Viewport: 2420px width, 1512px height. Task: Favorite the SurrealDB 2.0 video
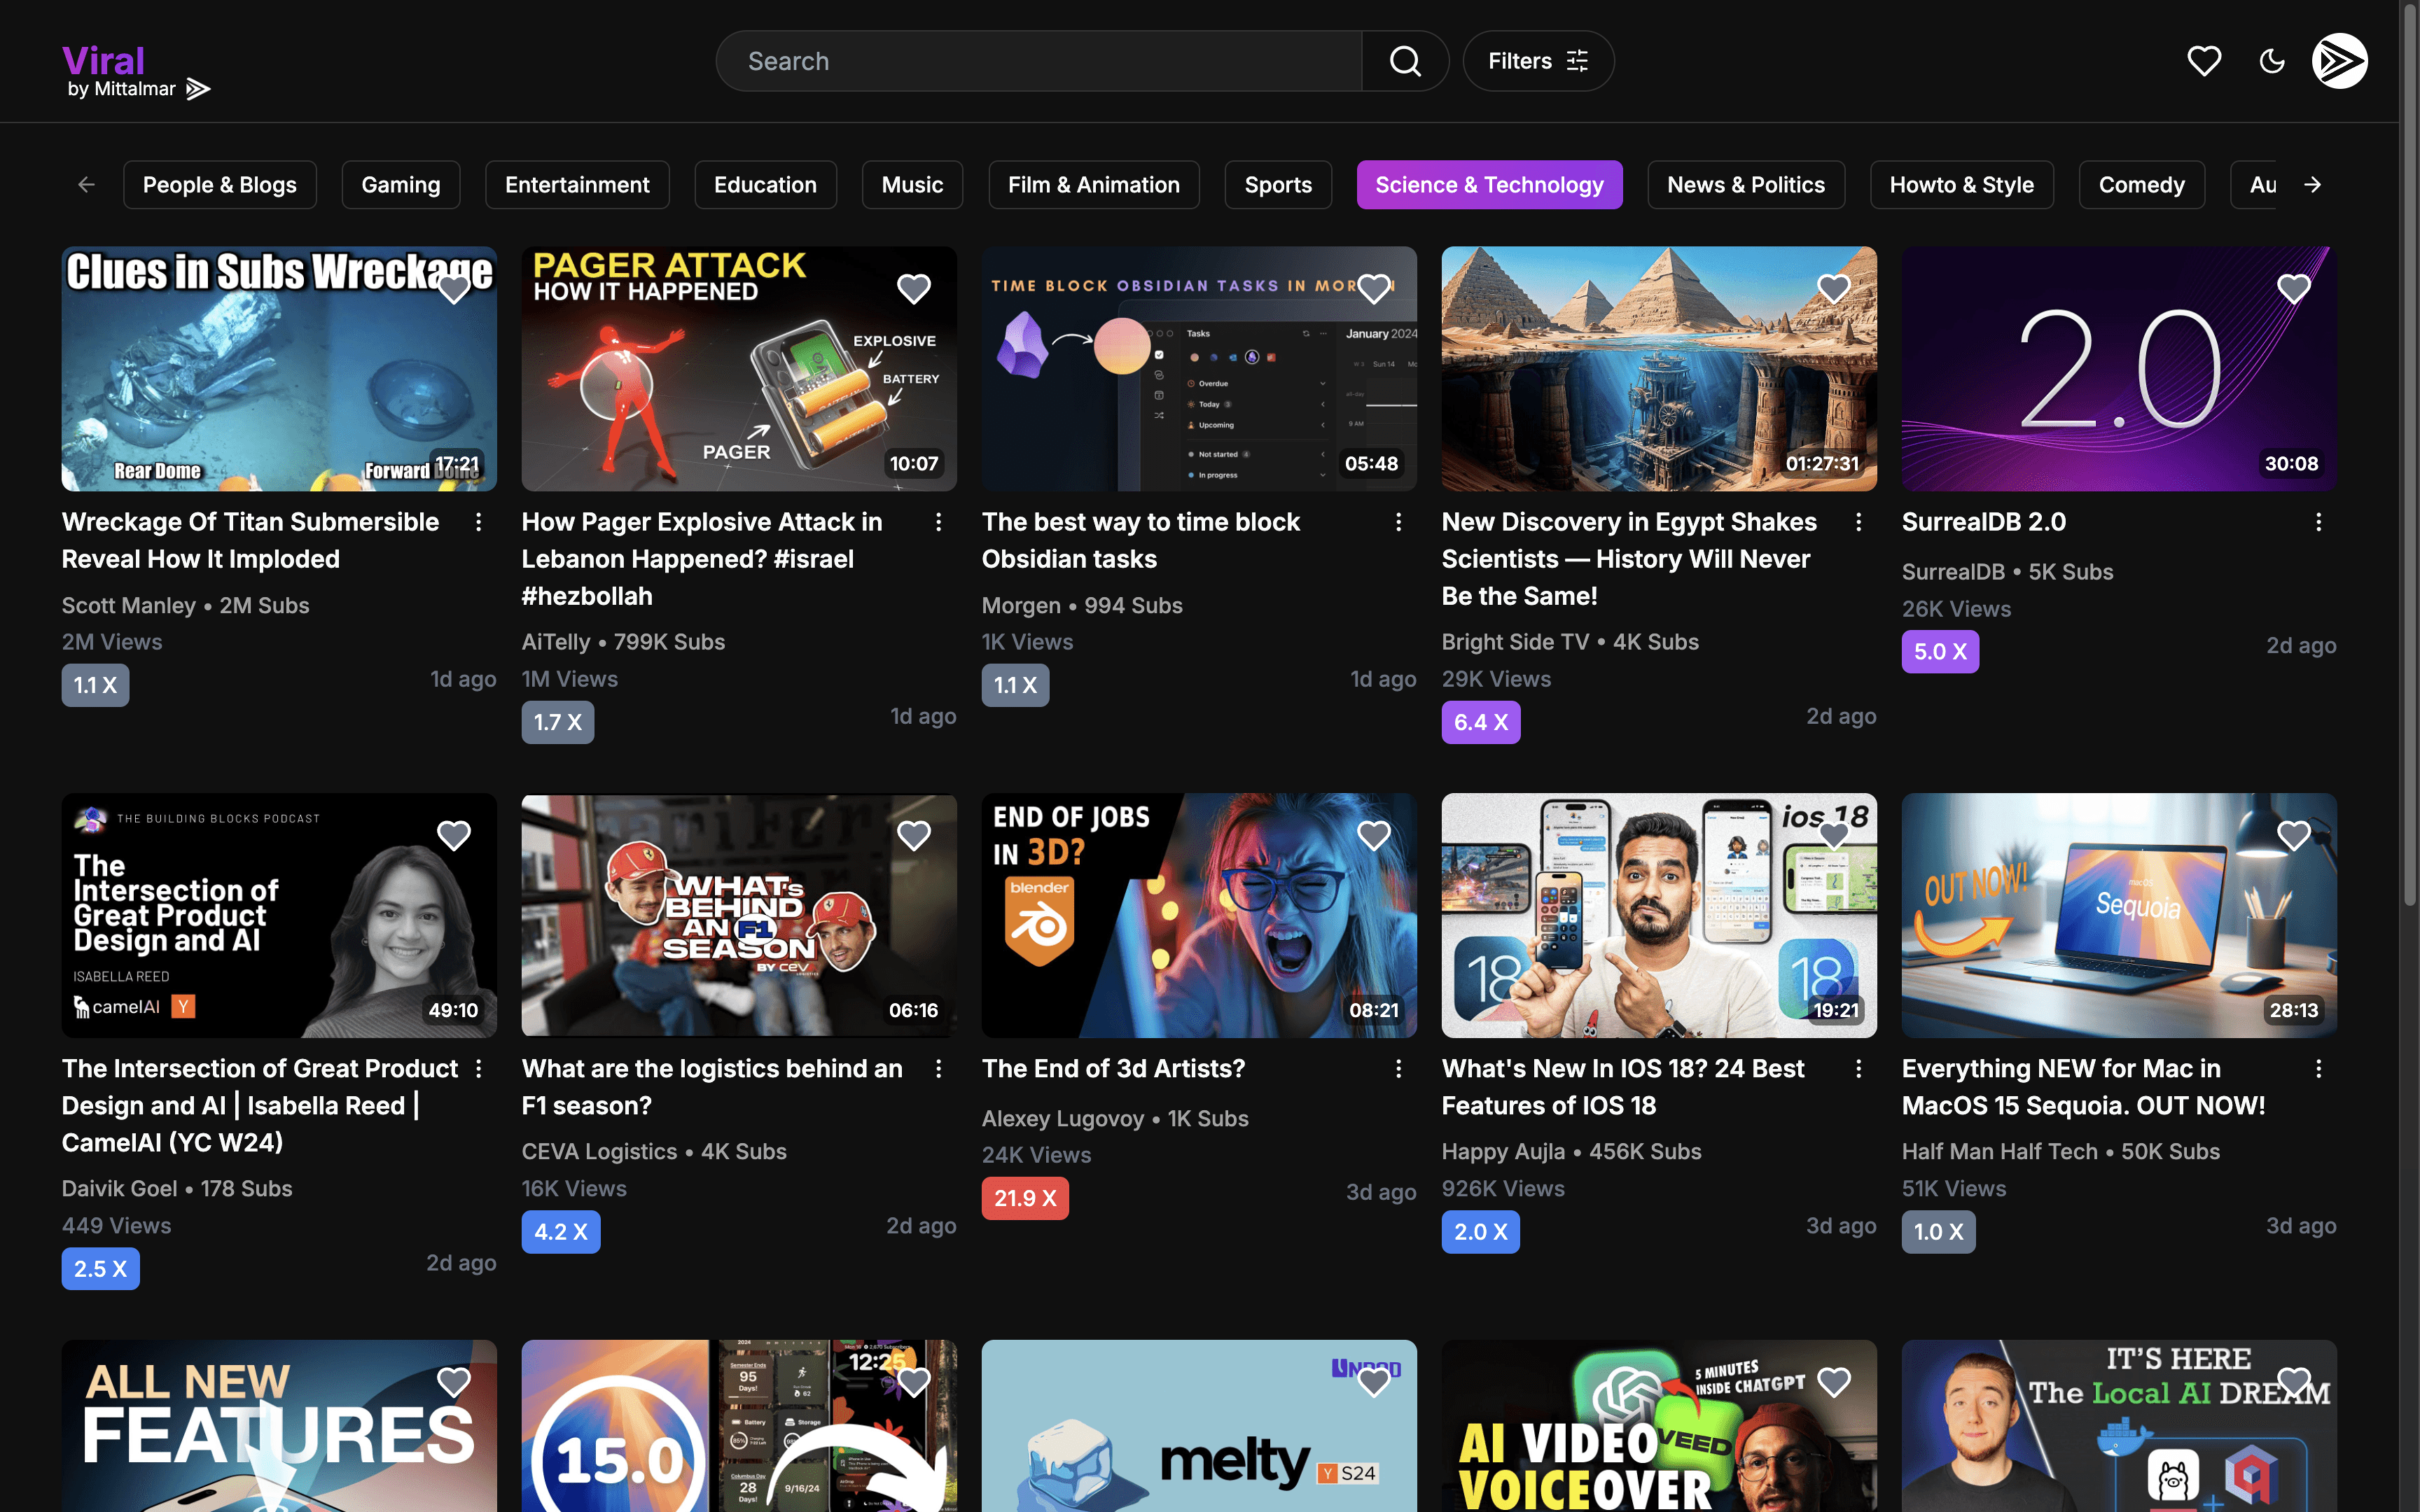tap(2294, 289)
